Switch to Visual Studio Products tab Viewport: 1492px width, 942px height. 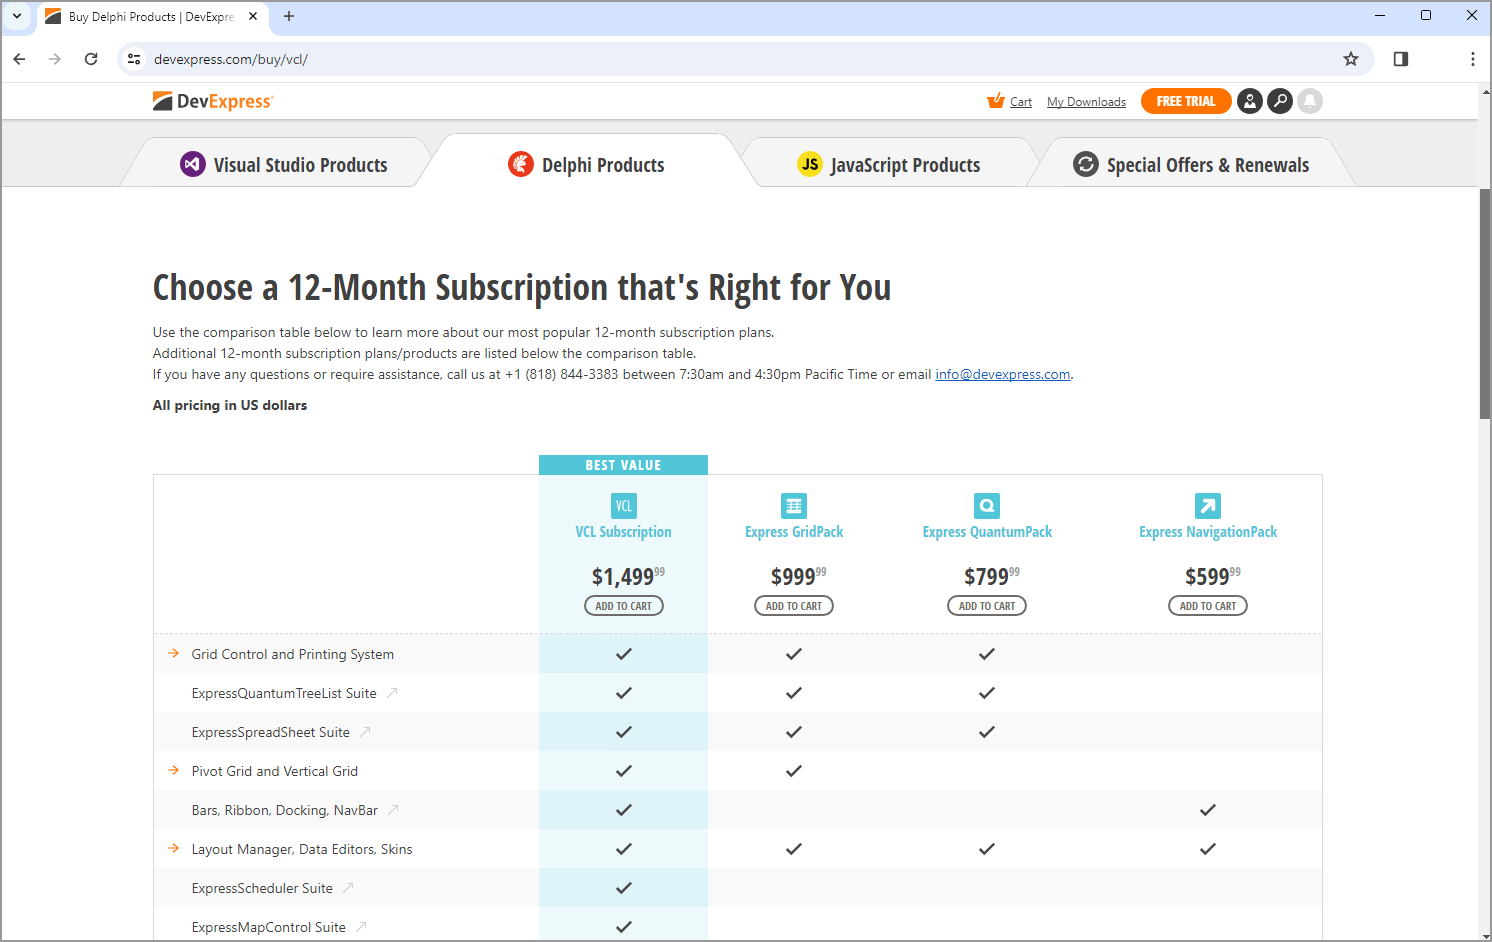283,165
